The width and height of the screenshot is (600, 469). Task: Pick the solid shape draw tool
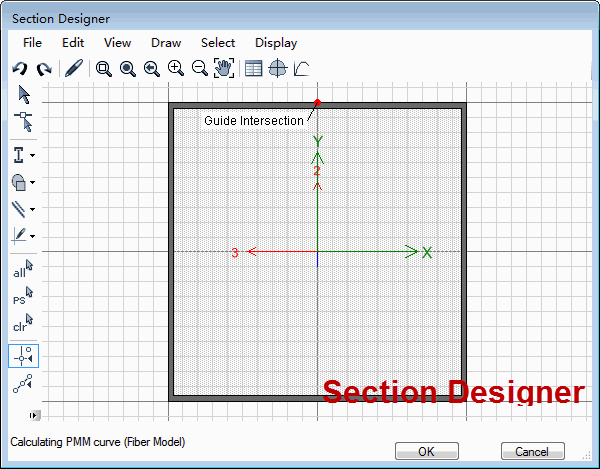(x=19, y=182)
